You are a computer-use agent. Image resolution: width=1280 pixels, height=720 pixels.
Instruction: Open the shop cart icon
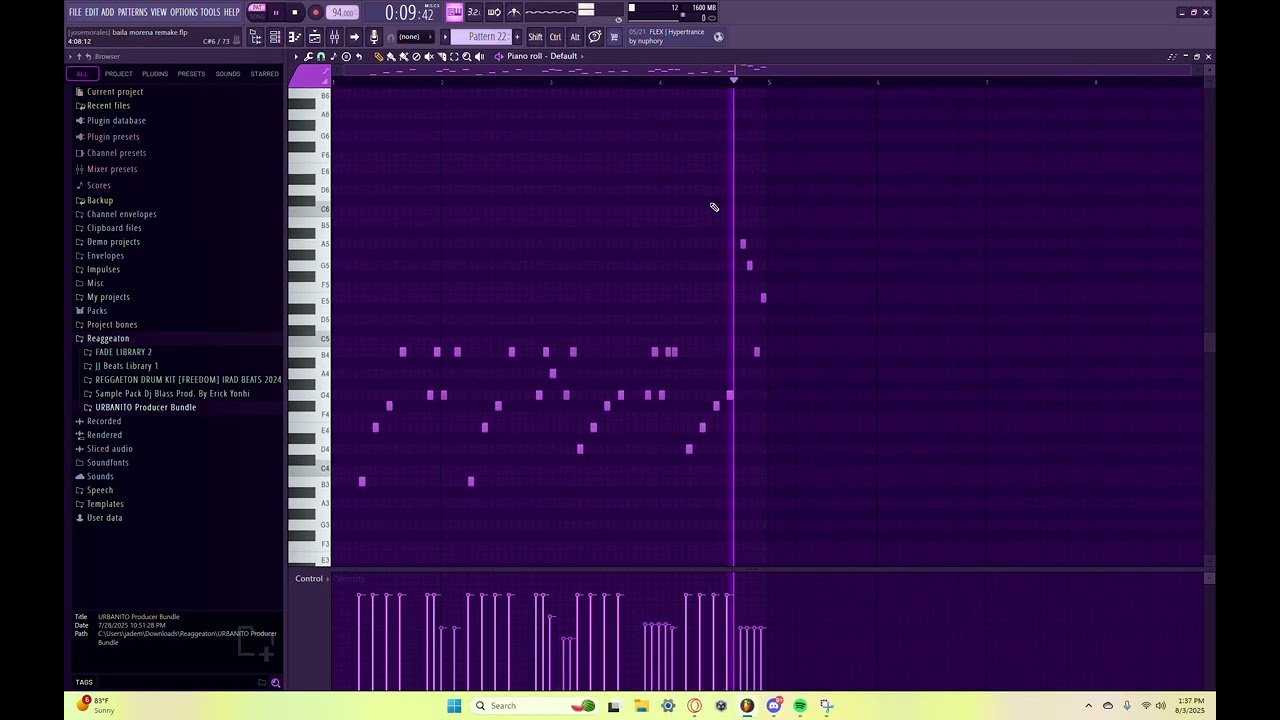click(x=615, y=37)
